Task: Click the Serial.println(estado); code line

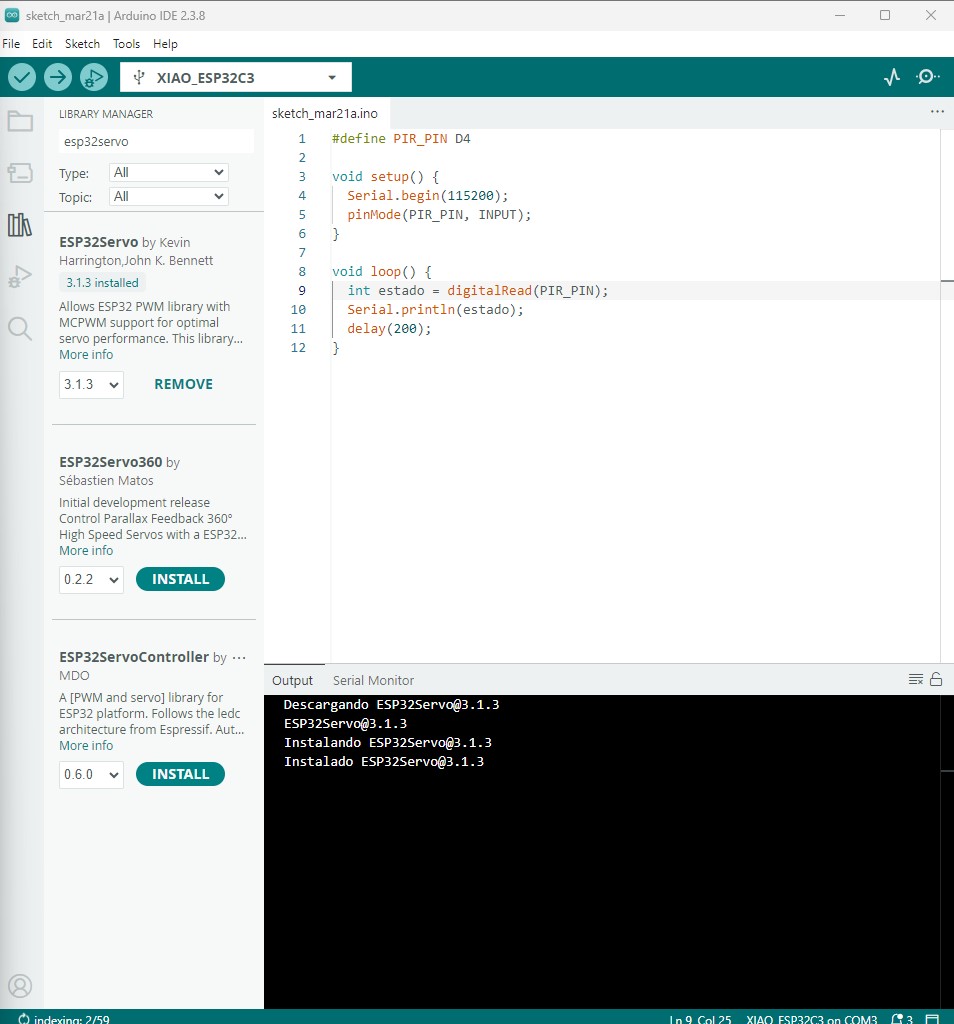Action: coord(435,310)
